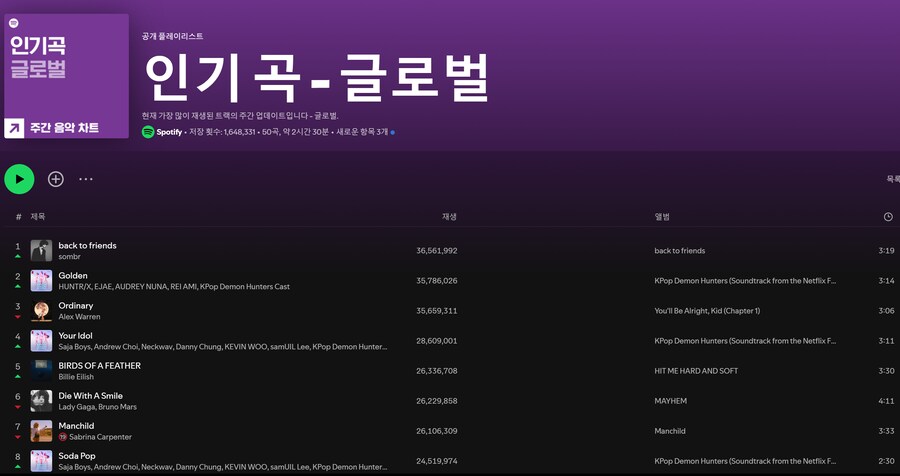
Task: Open the back to friends album link
Action: coord(680,251)
